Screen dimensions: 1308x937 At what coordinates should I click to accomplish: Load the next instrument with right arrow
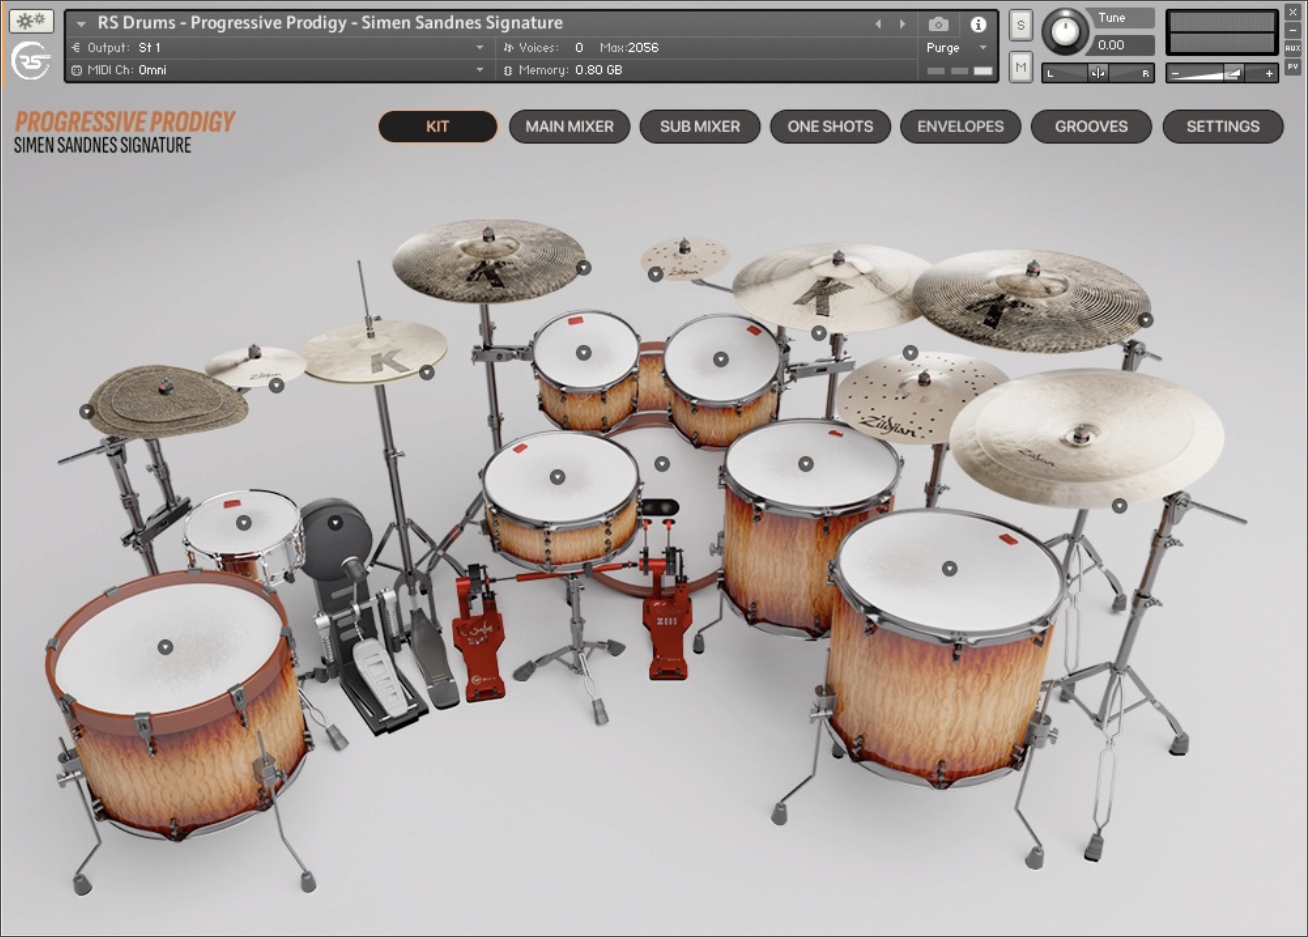tap(902, 24)
